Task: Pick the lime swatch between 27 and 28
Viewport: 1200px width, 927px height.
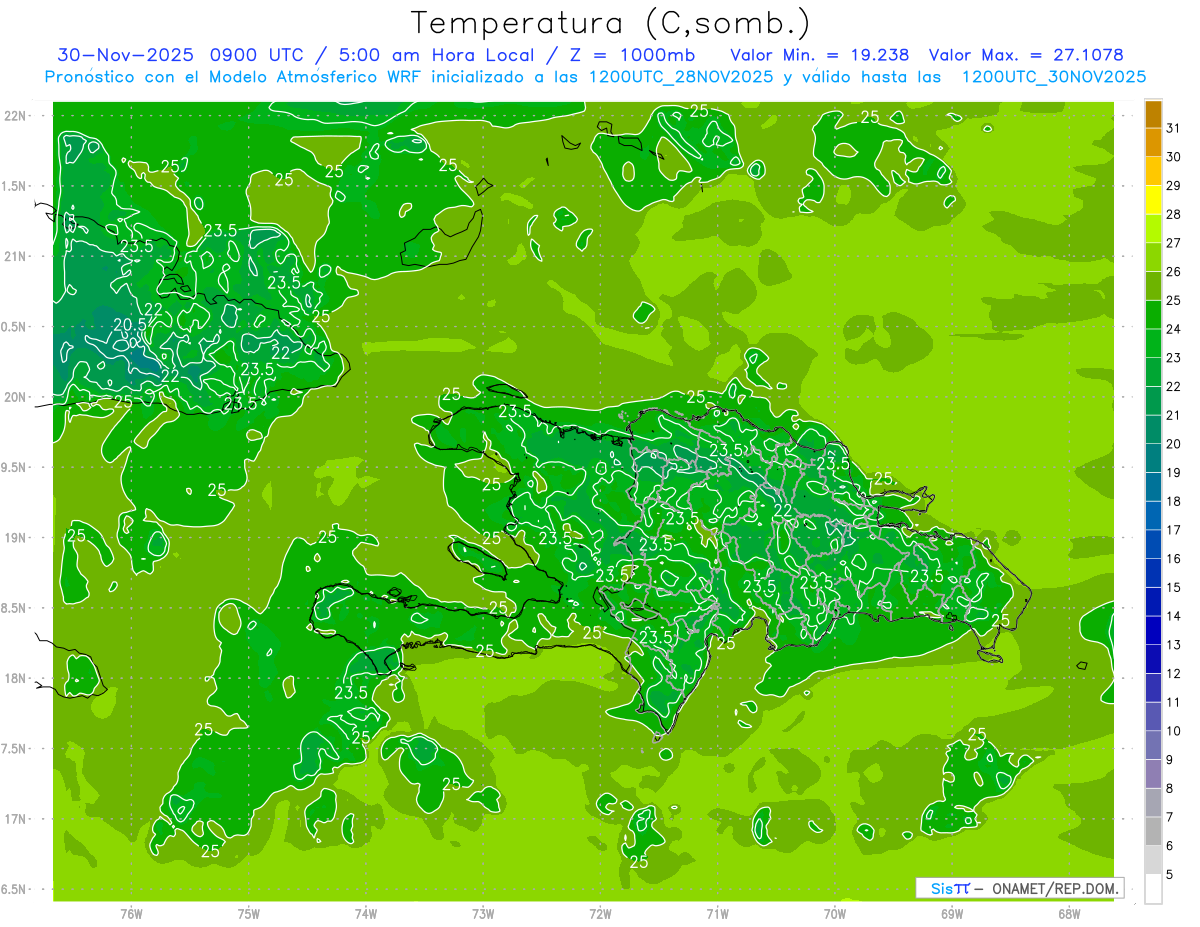Action: (x=1153, y=227)
